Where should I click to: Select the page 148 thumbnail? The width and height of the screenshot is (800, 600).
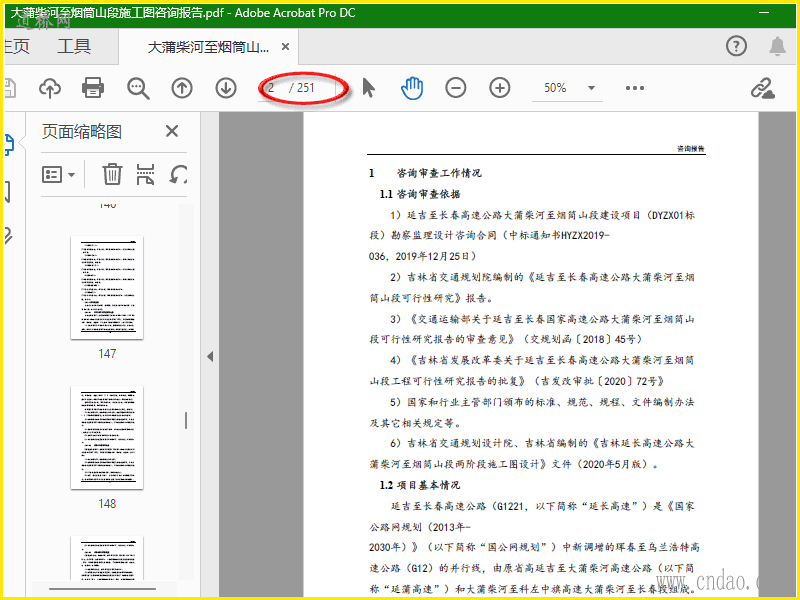(107, 438)
